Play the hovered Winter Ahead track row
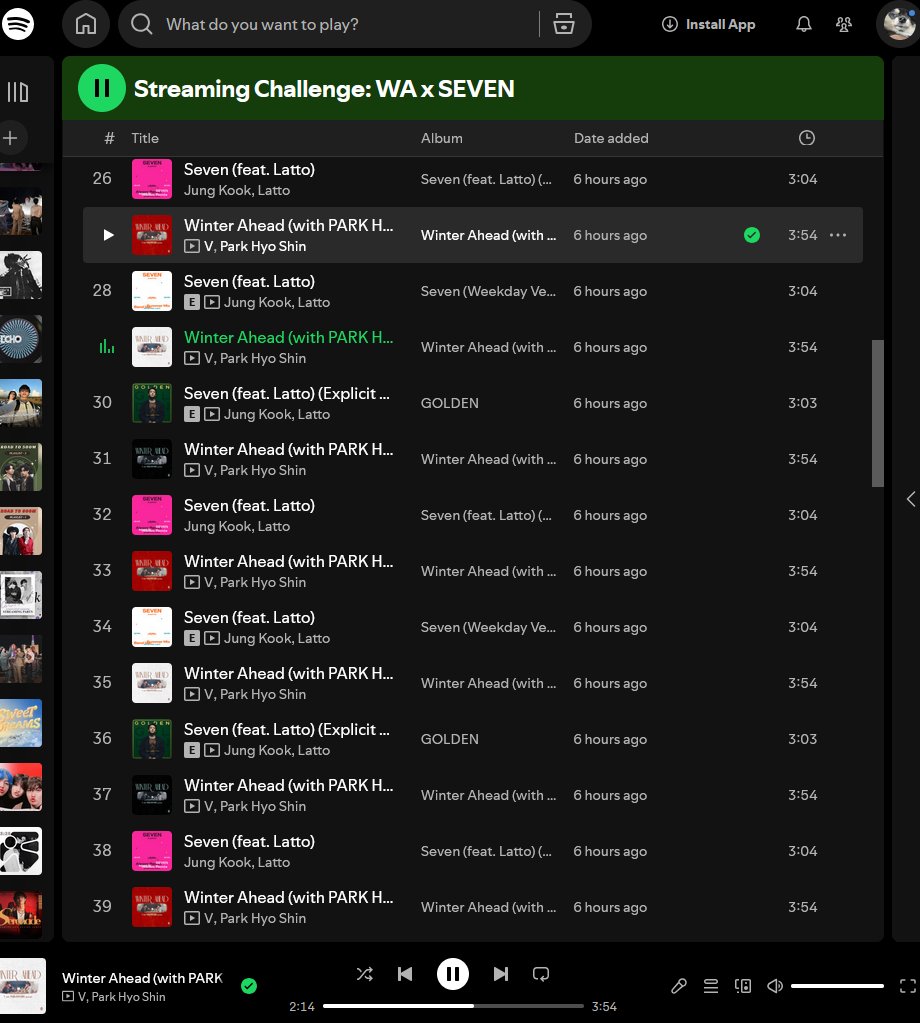Viewport: 920px width, 1023px height. [x=108, y=235]
